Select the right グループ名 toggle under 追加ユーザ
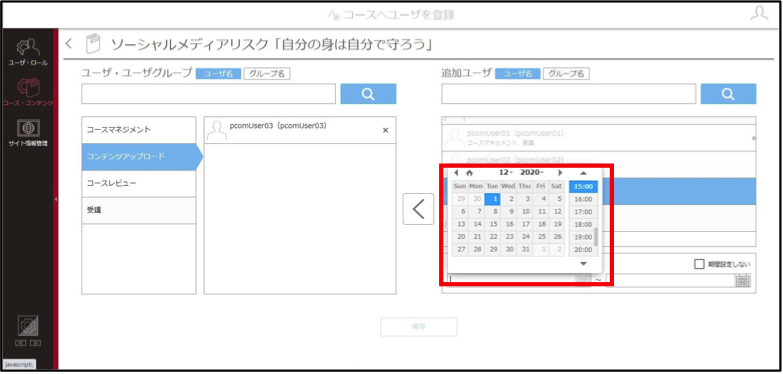This screenshot has height=374, width=783. pyautogui.click(x=566, y=74)
